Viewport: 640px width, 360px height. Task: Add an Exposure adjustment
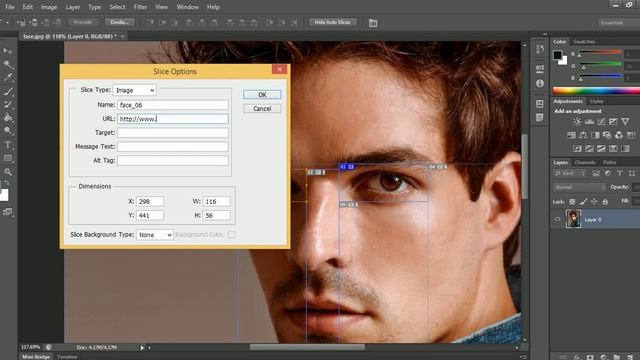[x=613, y=122]
